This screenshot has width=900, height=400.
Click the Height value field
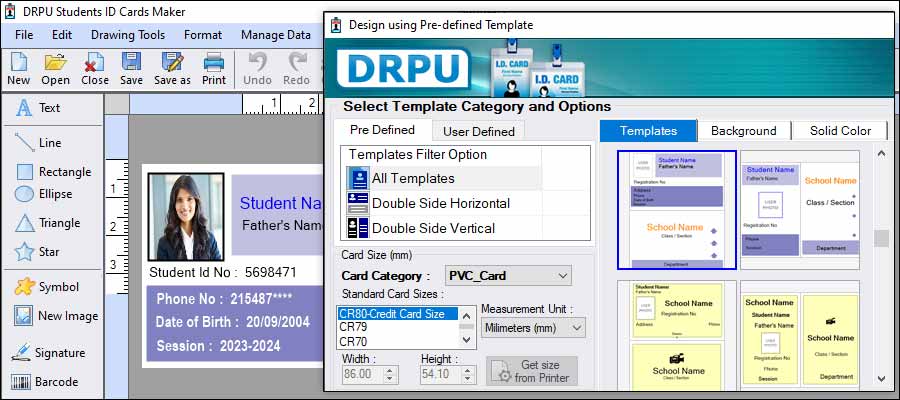(441, 375)
